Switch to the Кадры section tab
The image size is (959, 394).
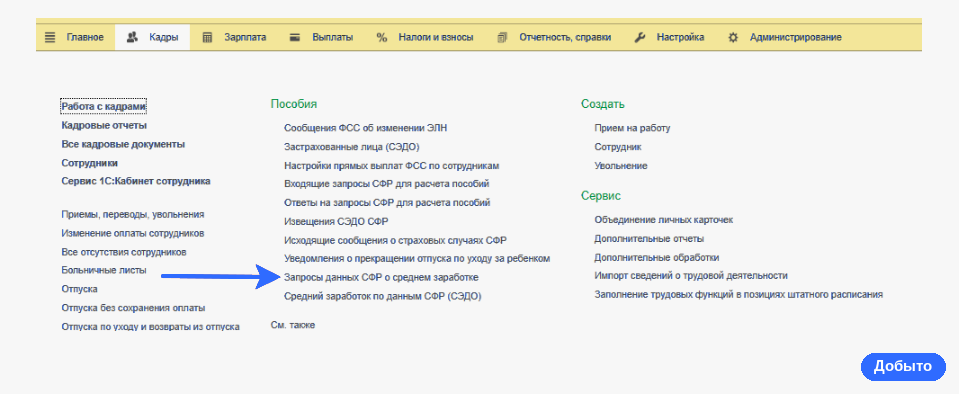tap(152, 37)
